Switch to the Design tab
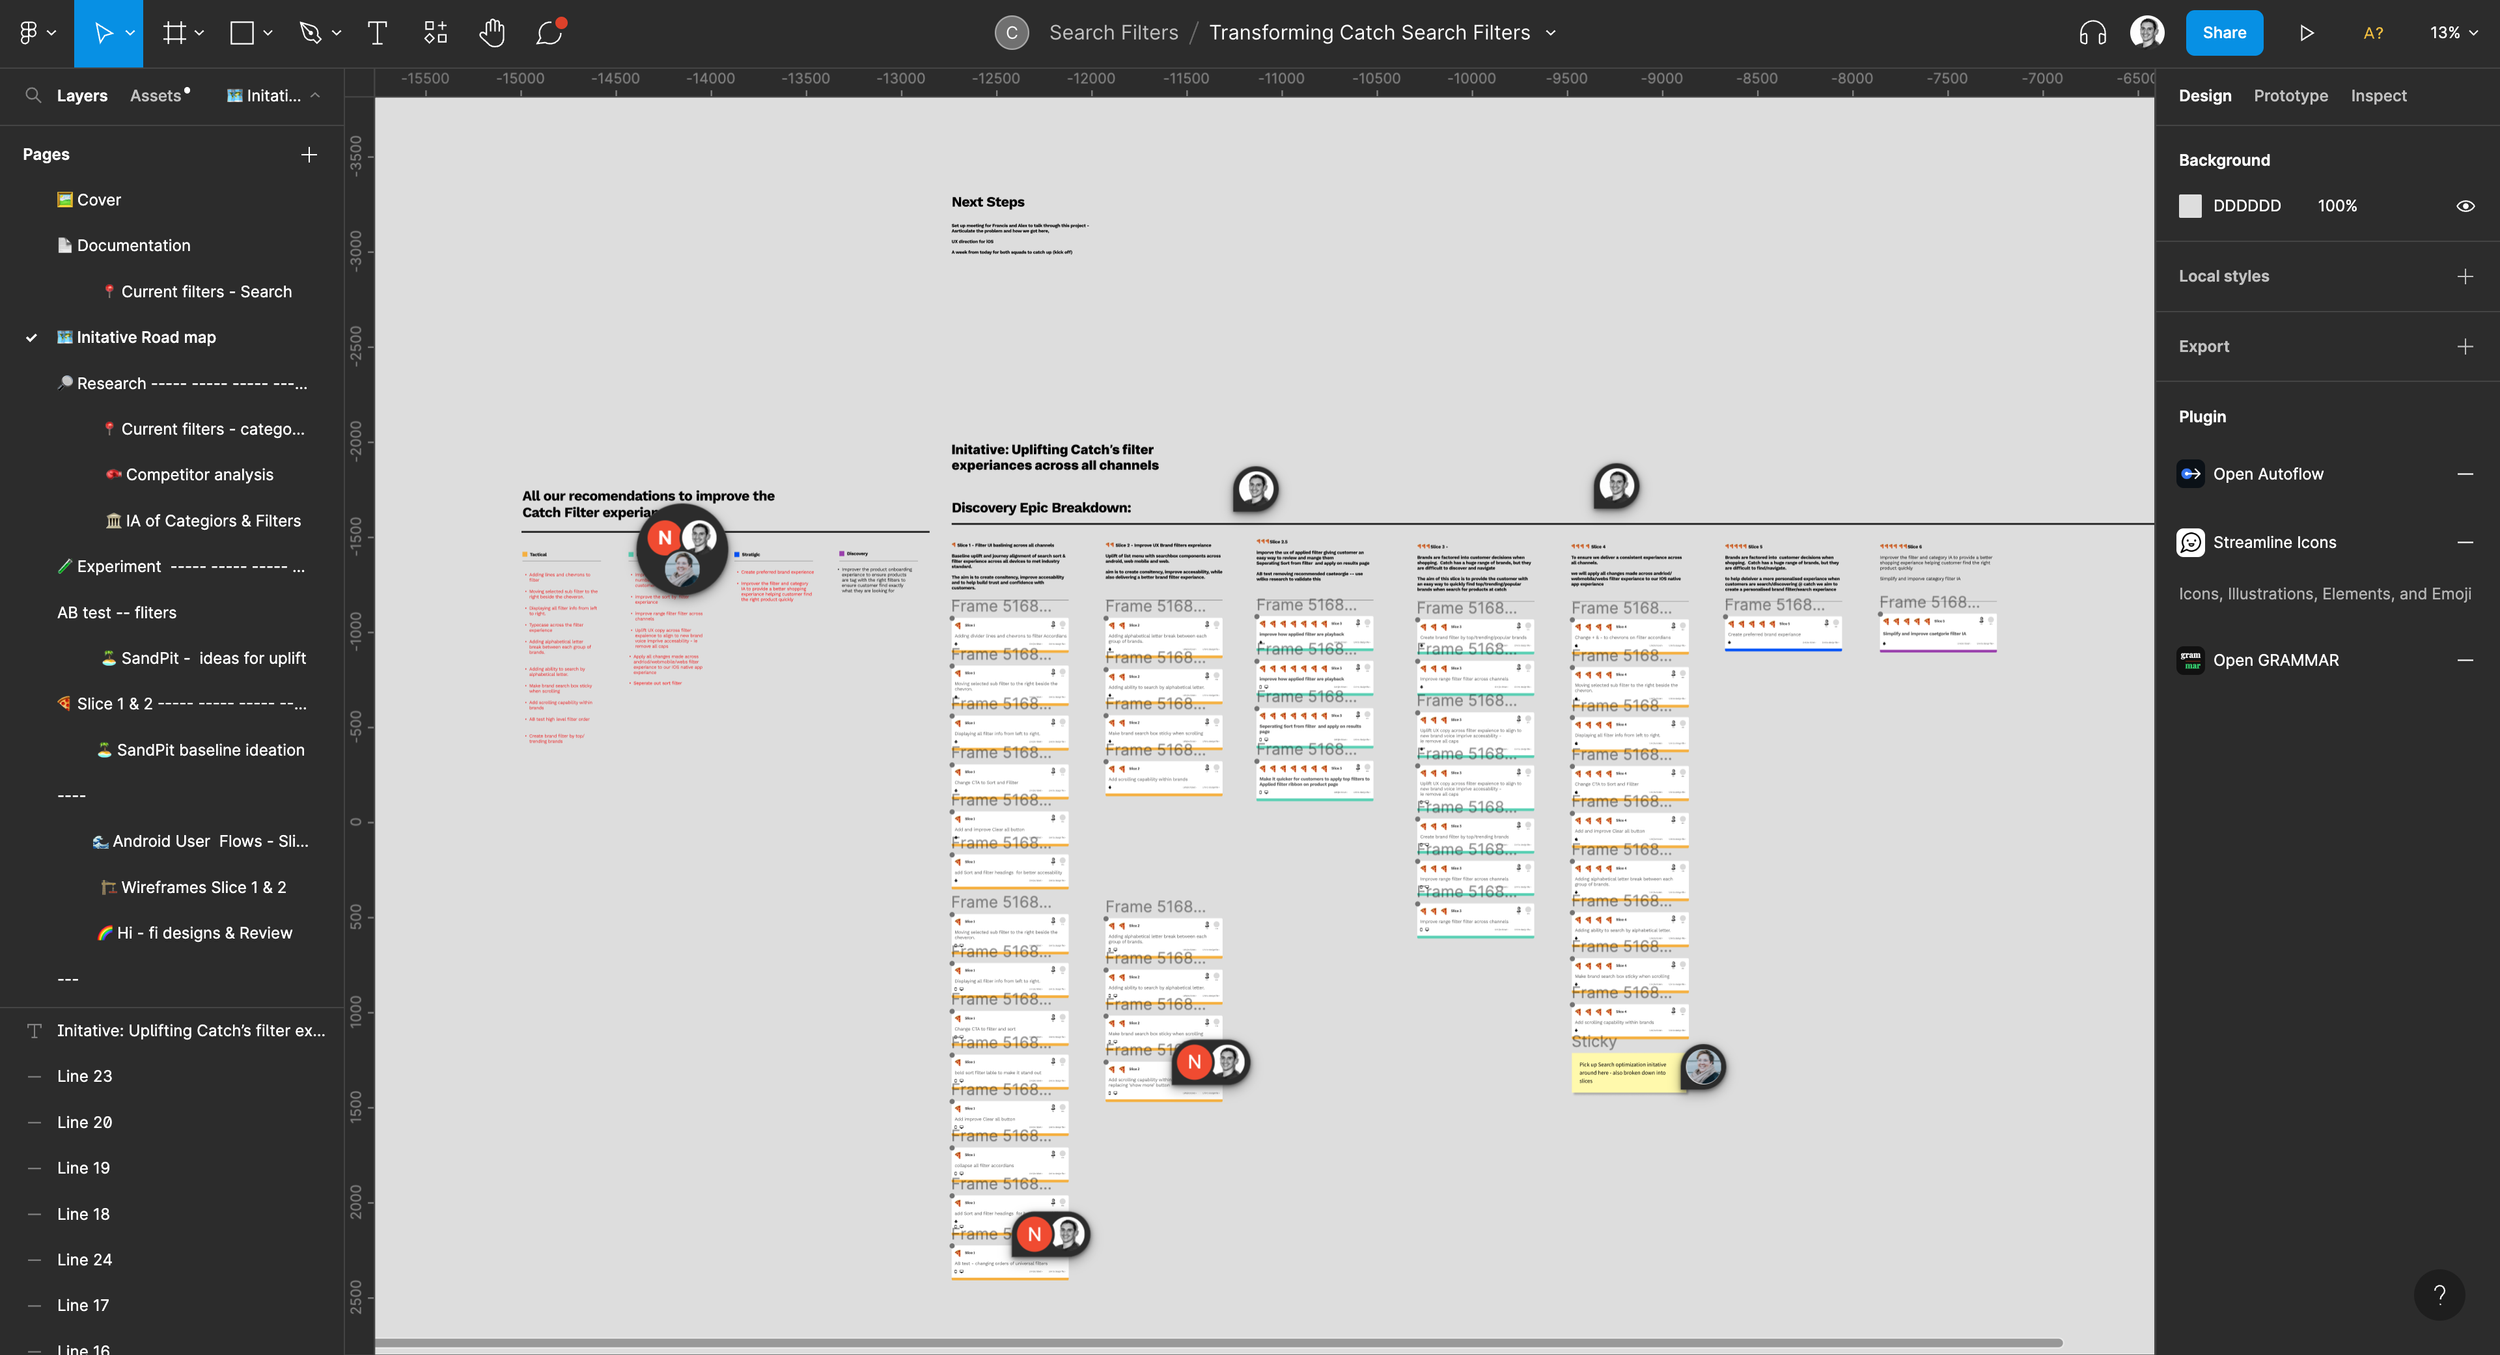Viewport: 2500px width, 1355px height. tap(2204, 96)
